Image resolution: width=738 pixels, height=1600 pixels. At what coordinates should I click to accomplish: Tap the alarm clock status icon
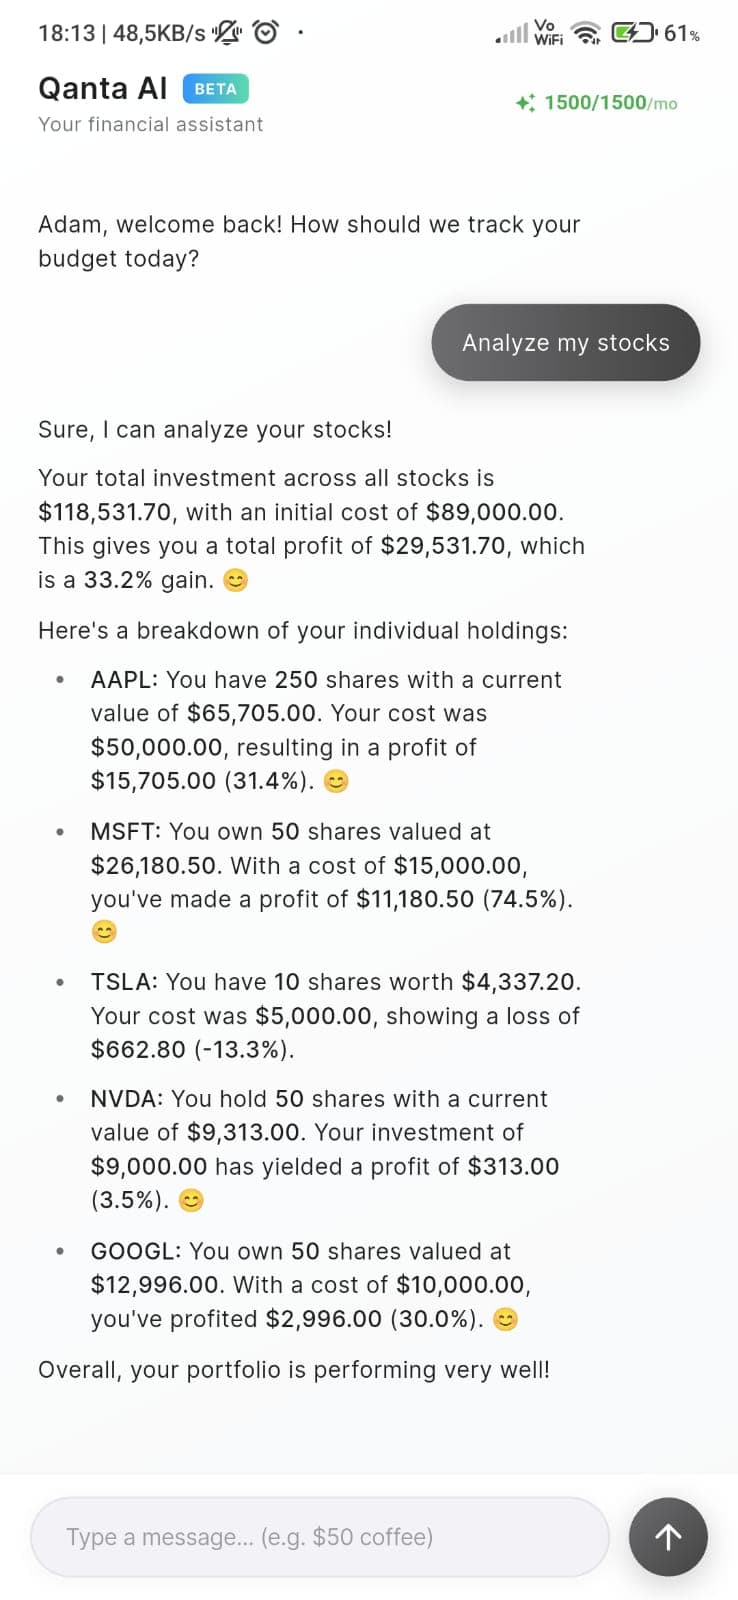point(266,33)
